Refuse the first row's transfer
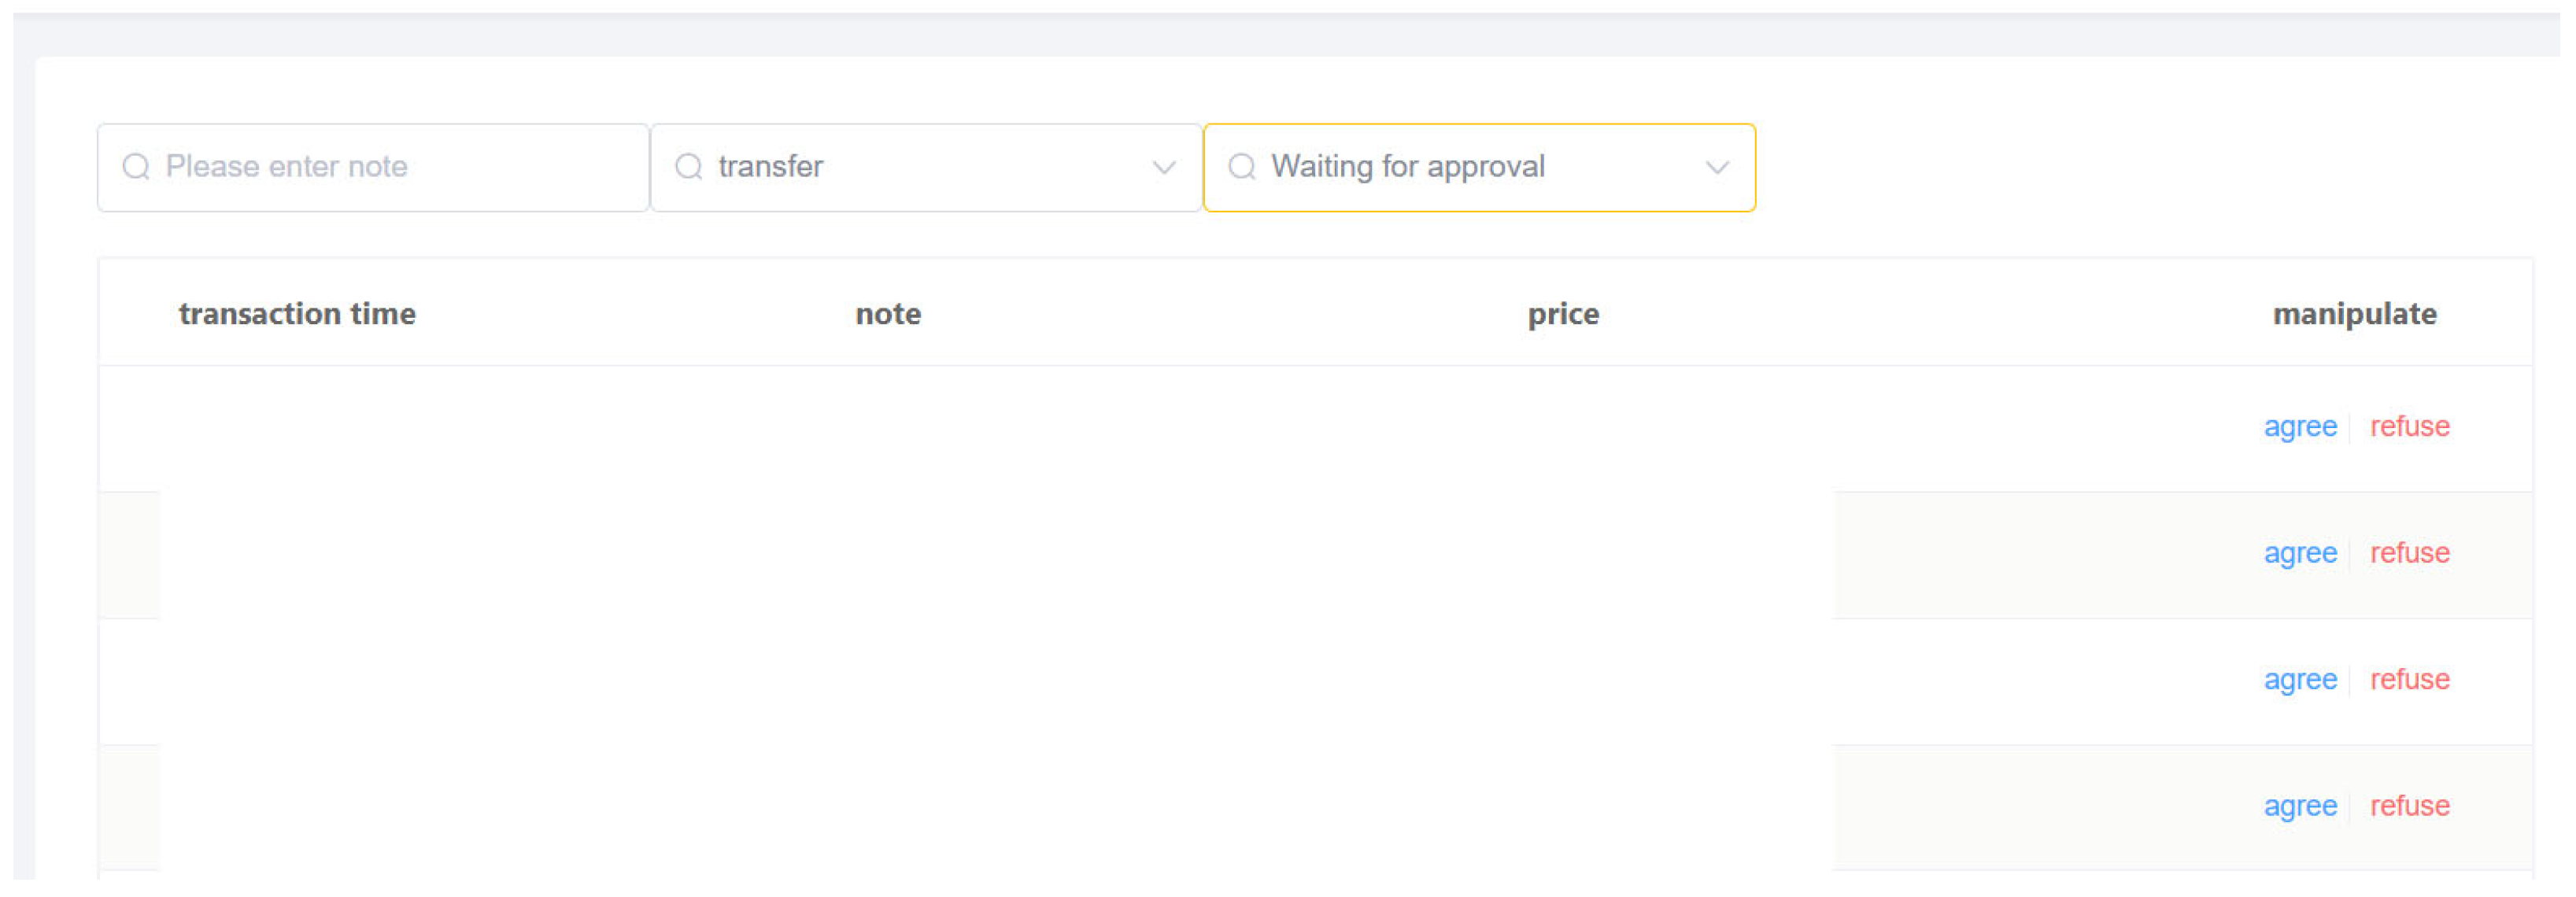The width and height of the screenshot is (2576, 897). (2409, 426)
